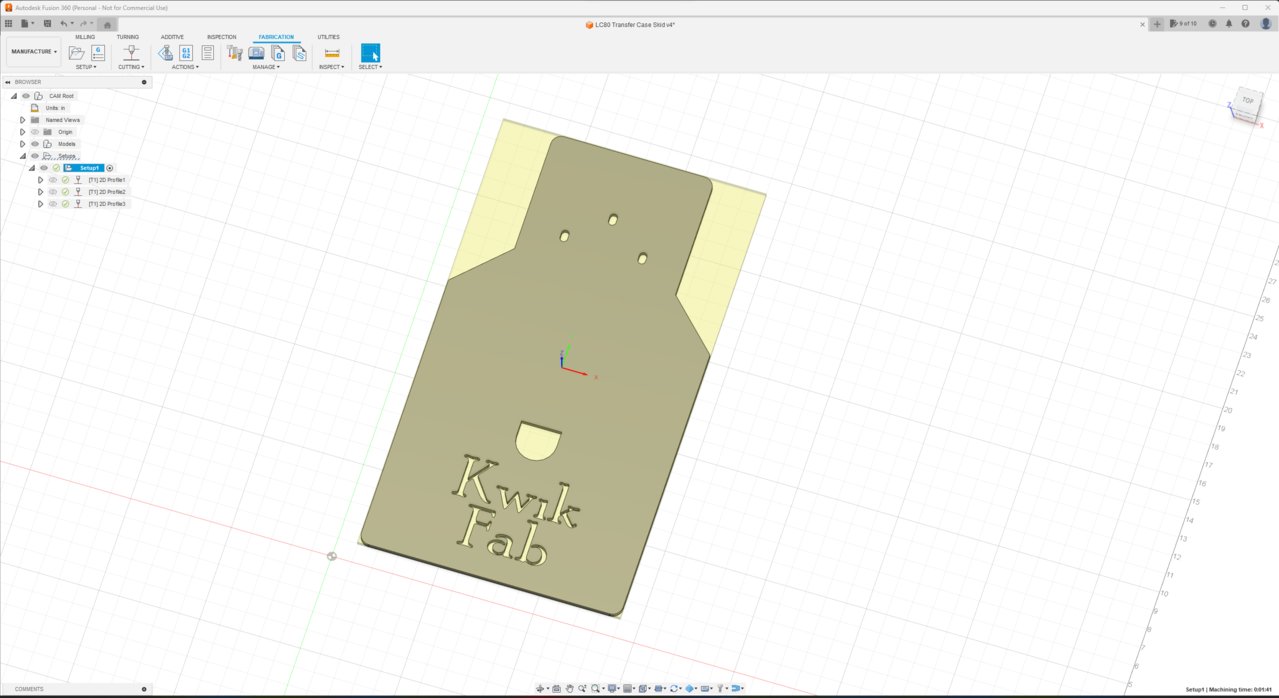The image size is (1279, 698).
Task: Collapse the BROWSER panel arrows
Action: [x=7, y=82]
